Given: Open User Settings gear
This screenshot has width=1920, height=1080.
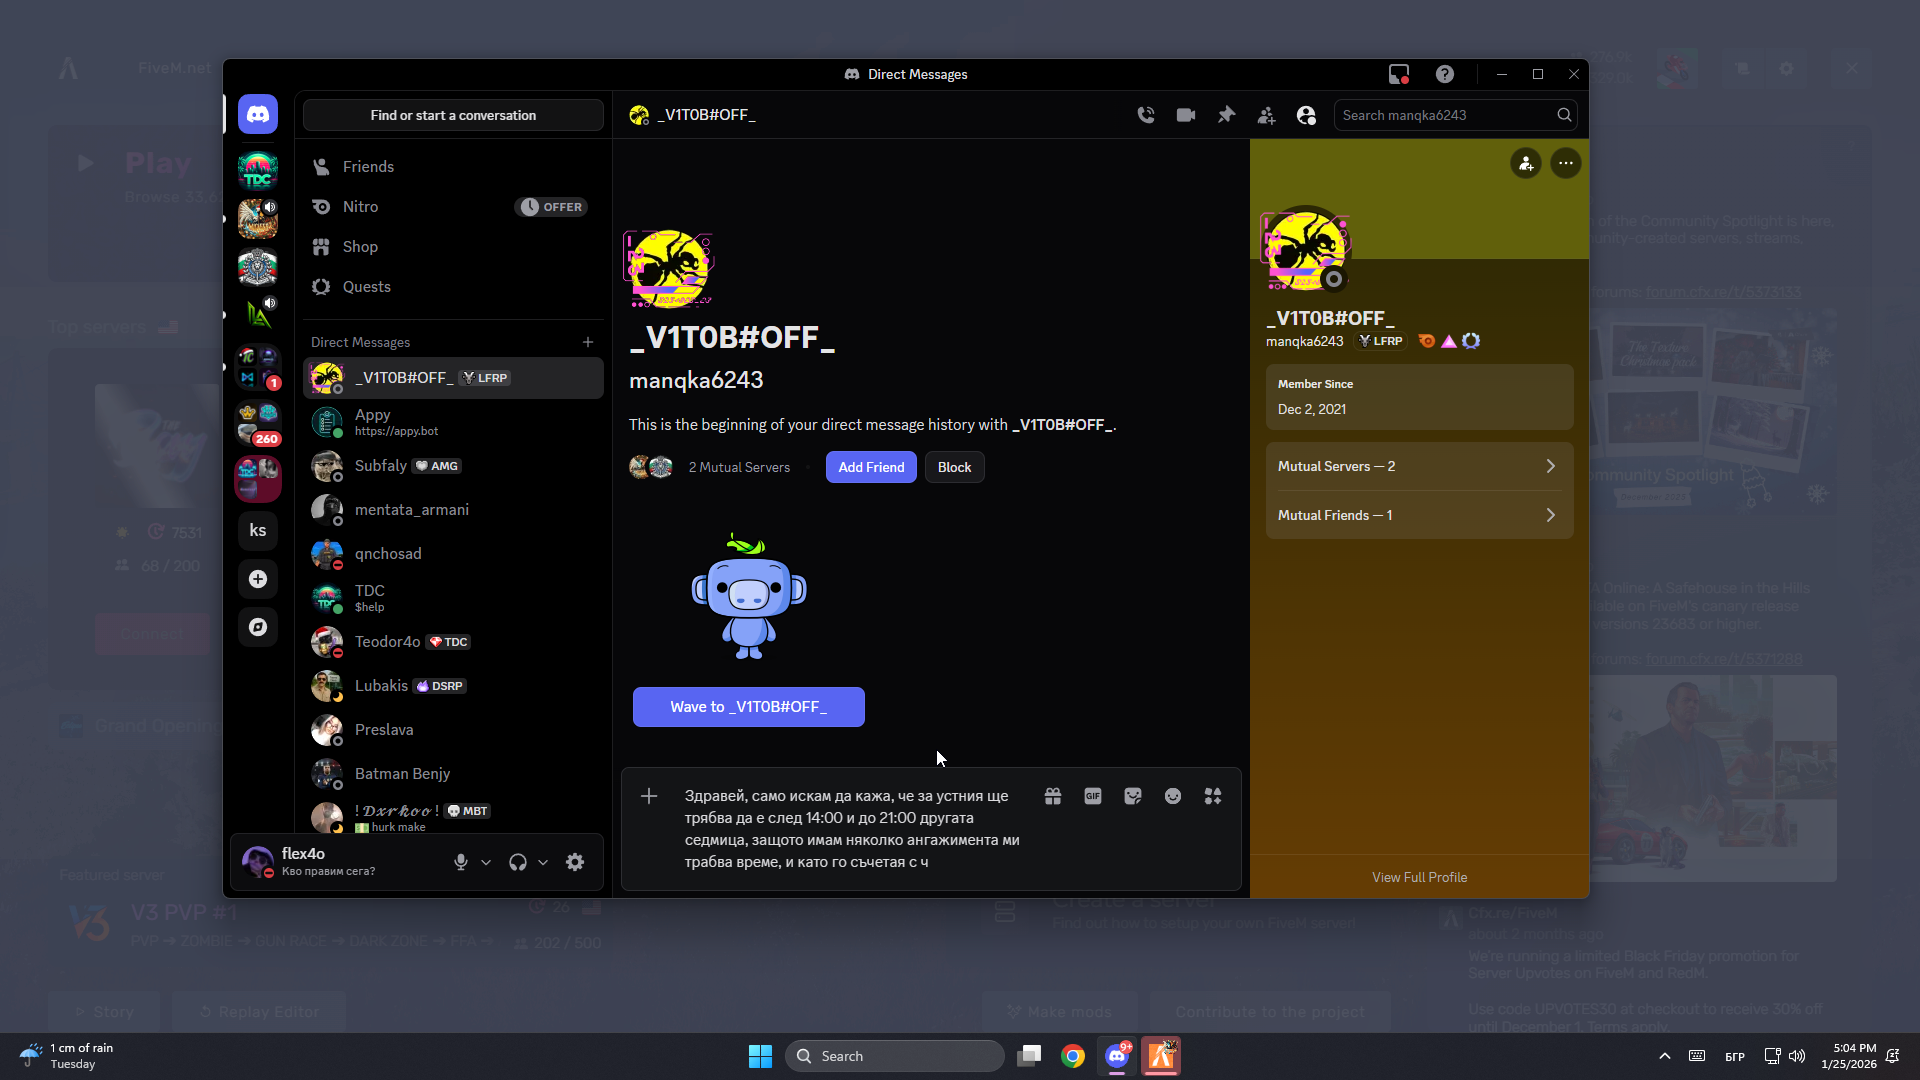Looking at the screenshot, I should pyautogui.click(x=575, y=862).
